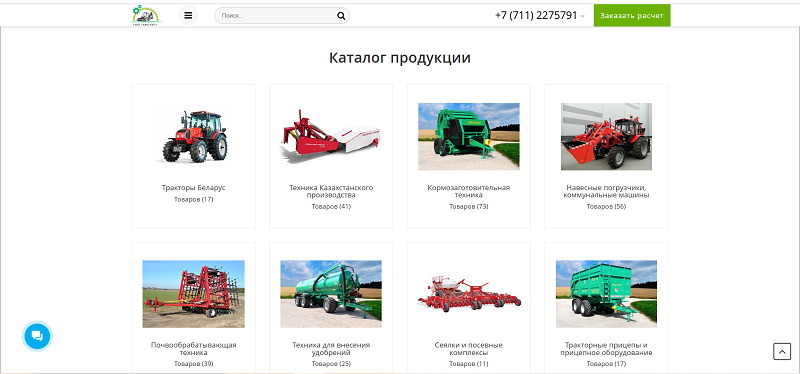This screenshot has height=374, width=800.
Task: Open Сеялки и посевные комплексы link
Action: point(469,348)
